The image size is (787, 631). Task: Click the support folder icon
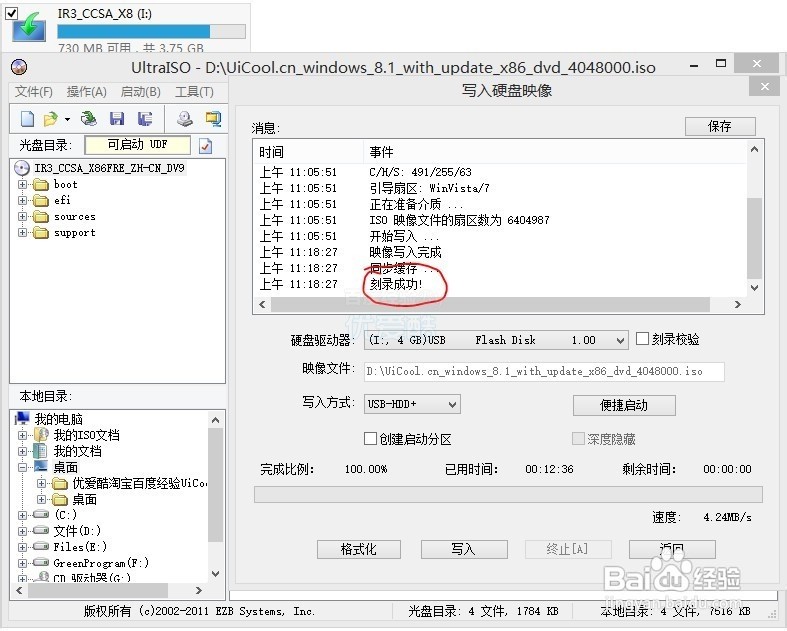(x=41, y=233)
